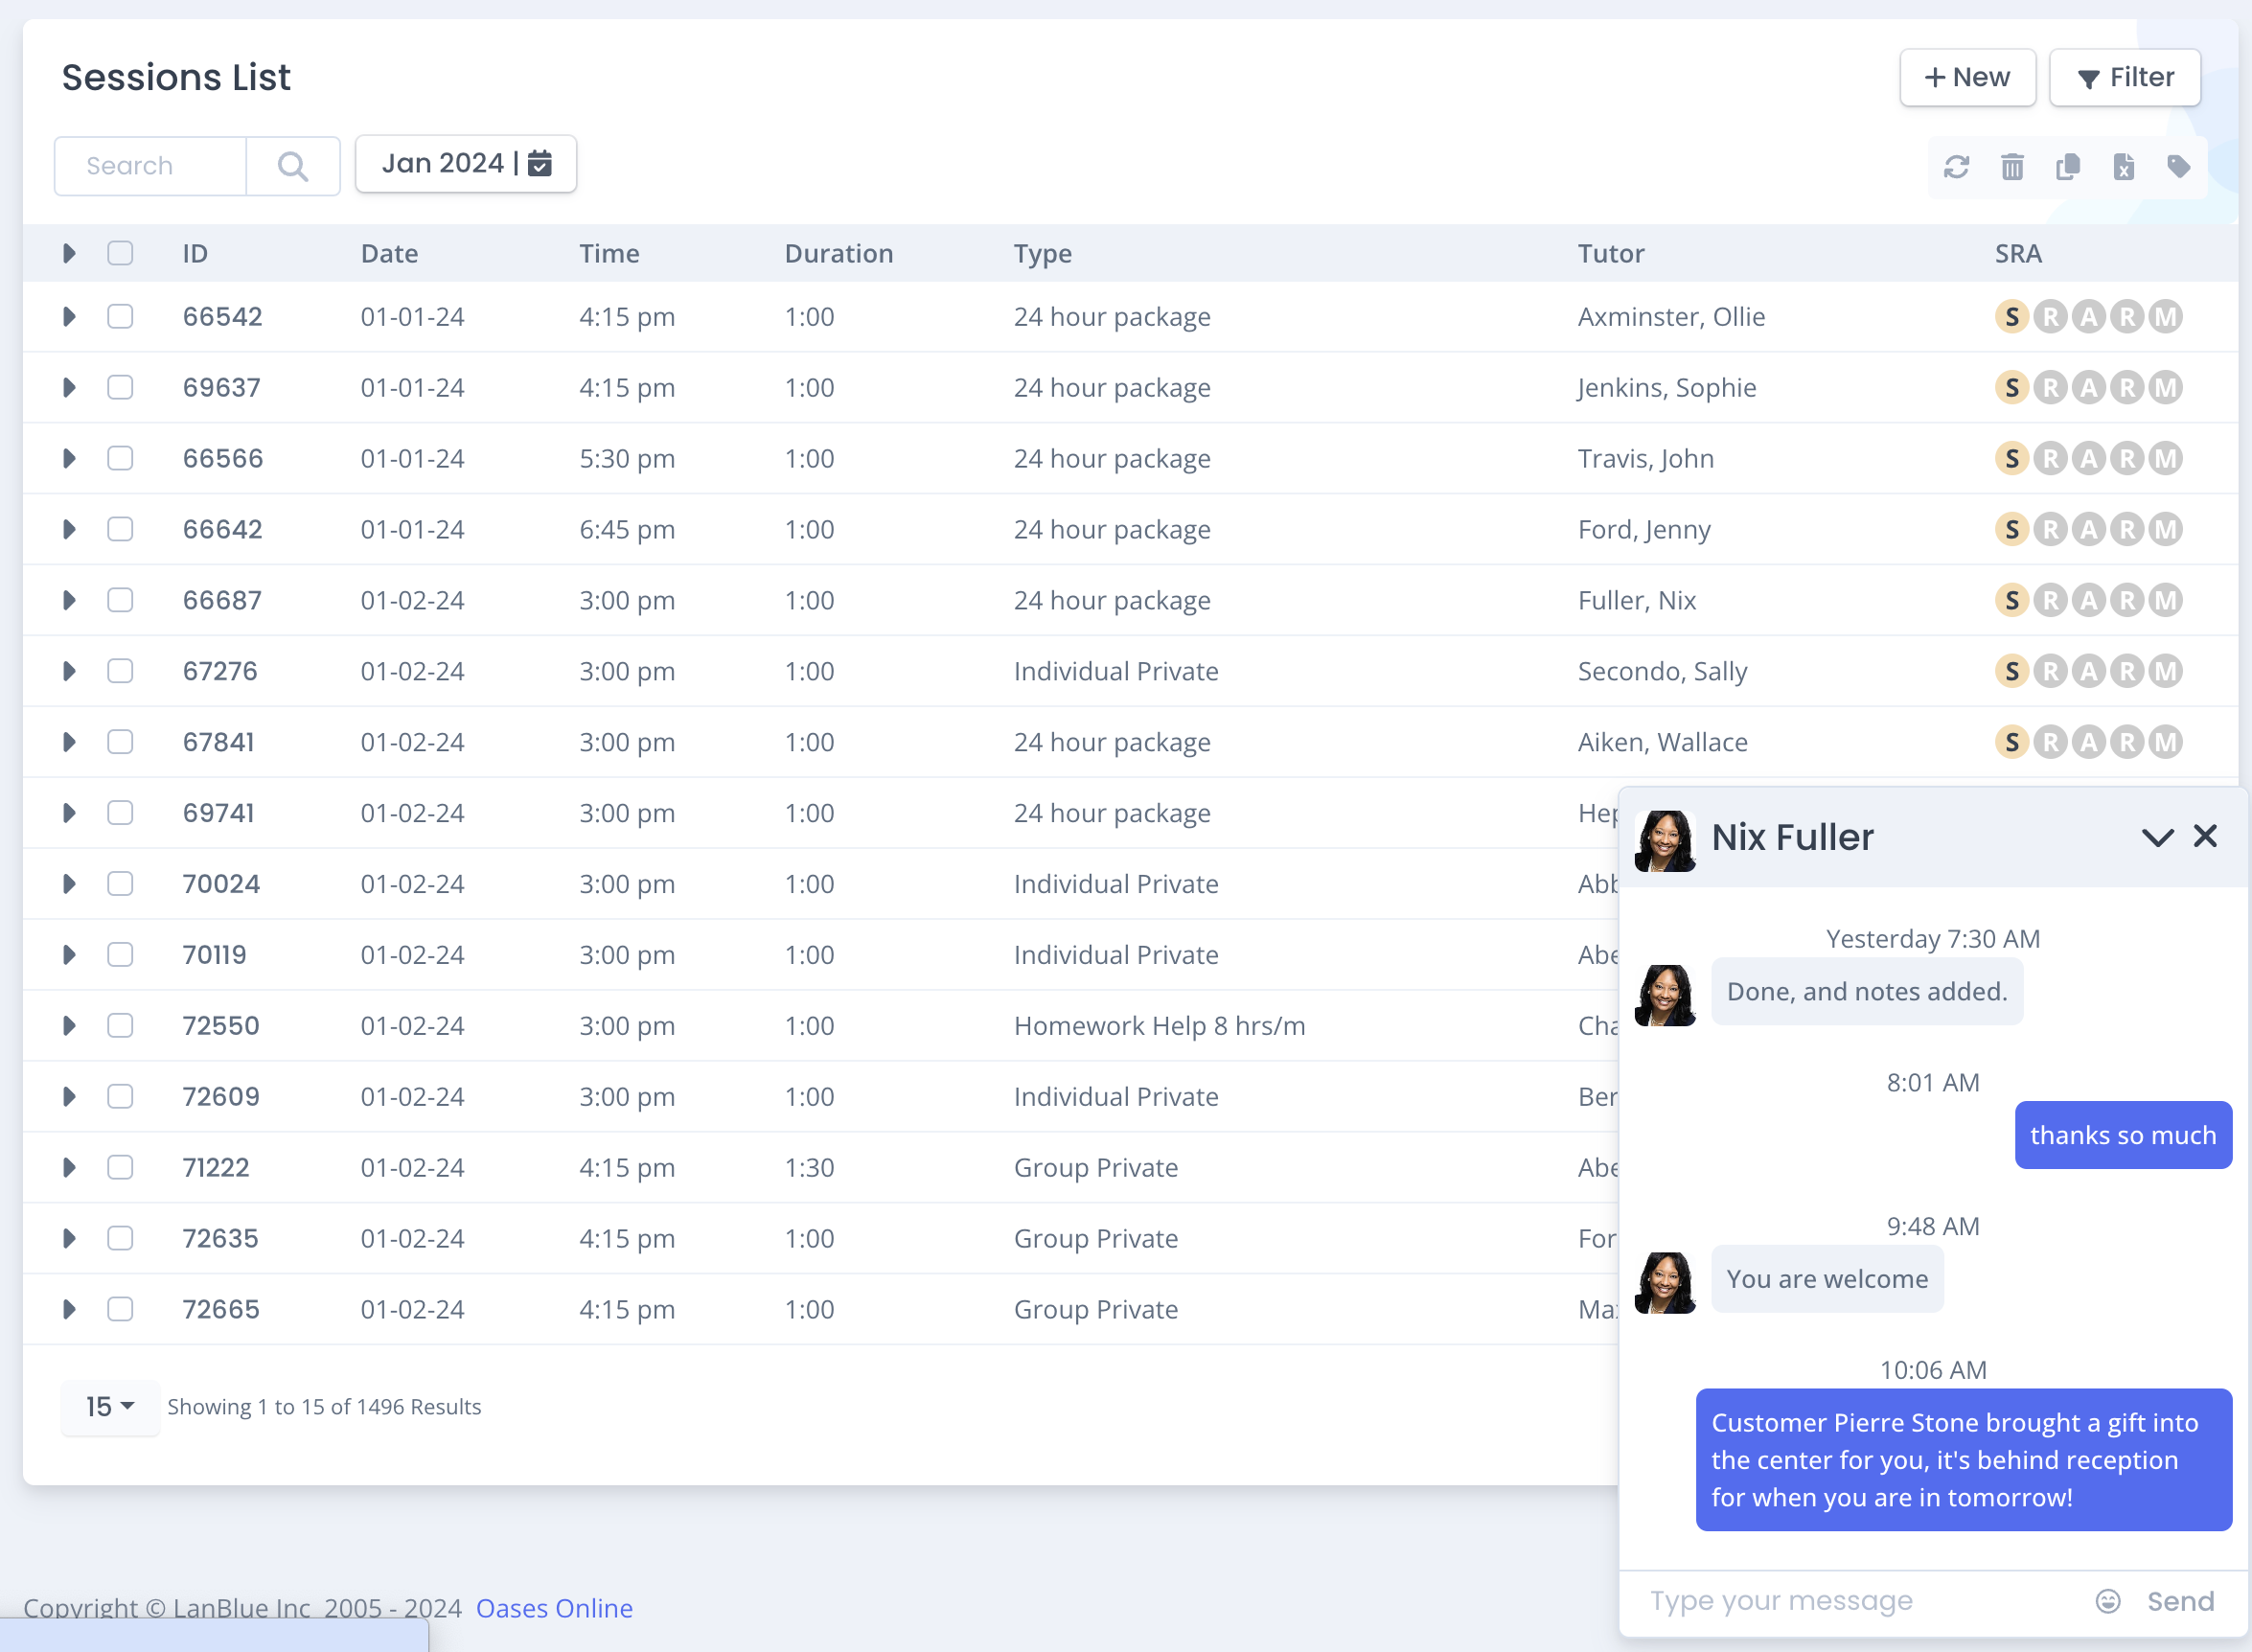This screenshot has width=2252, height=1652.
Task: Click the first R badge for session 69637
Action: click(x=2050, y=388)
